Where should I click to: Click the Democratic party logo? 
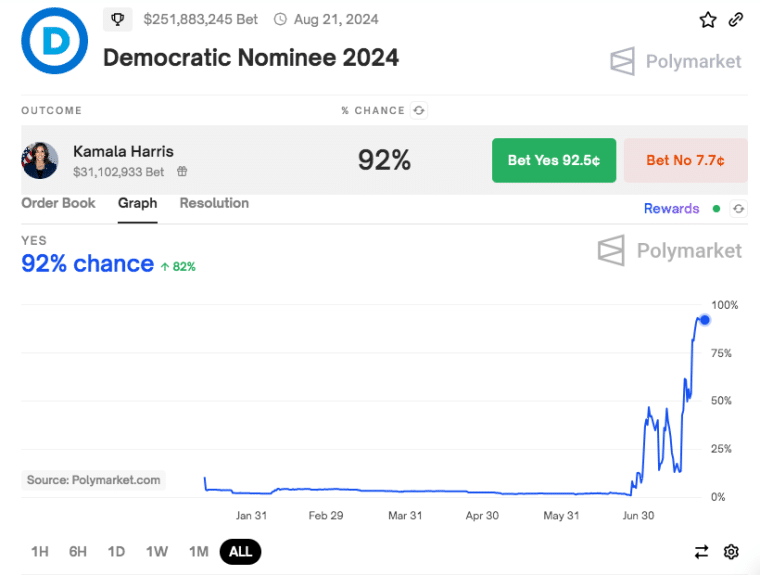[x=55, y=41]
